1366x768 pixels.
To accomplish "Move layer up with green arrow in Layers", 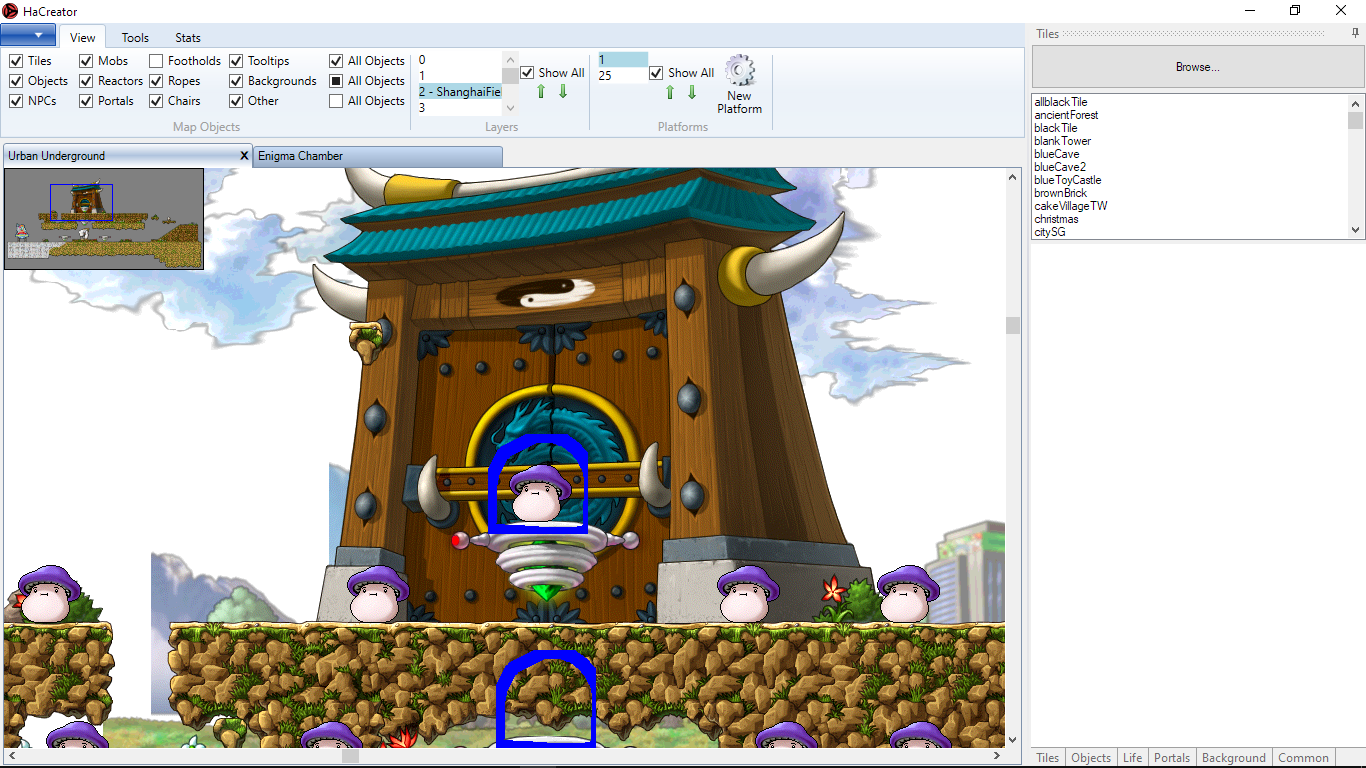I will pyautogui.click(x=541, y=91).
